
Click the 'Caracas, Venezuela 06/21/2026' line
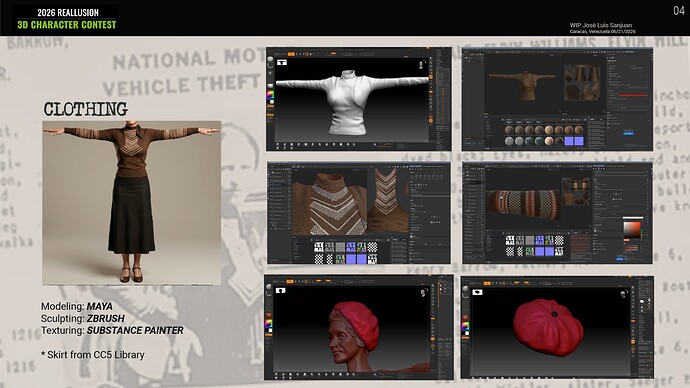pyautogui.click(x=602, y=31)
